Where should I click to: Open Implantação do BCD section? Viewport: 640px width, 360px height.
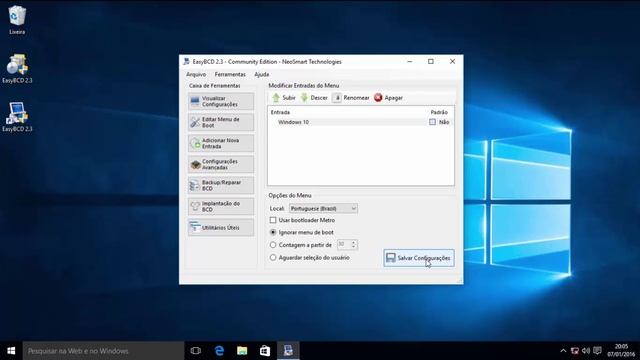point(221,207)
